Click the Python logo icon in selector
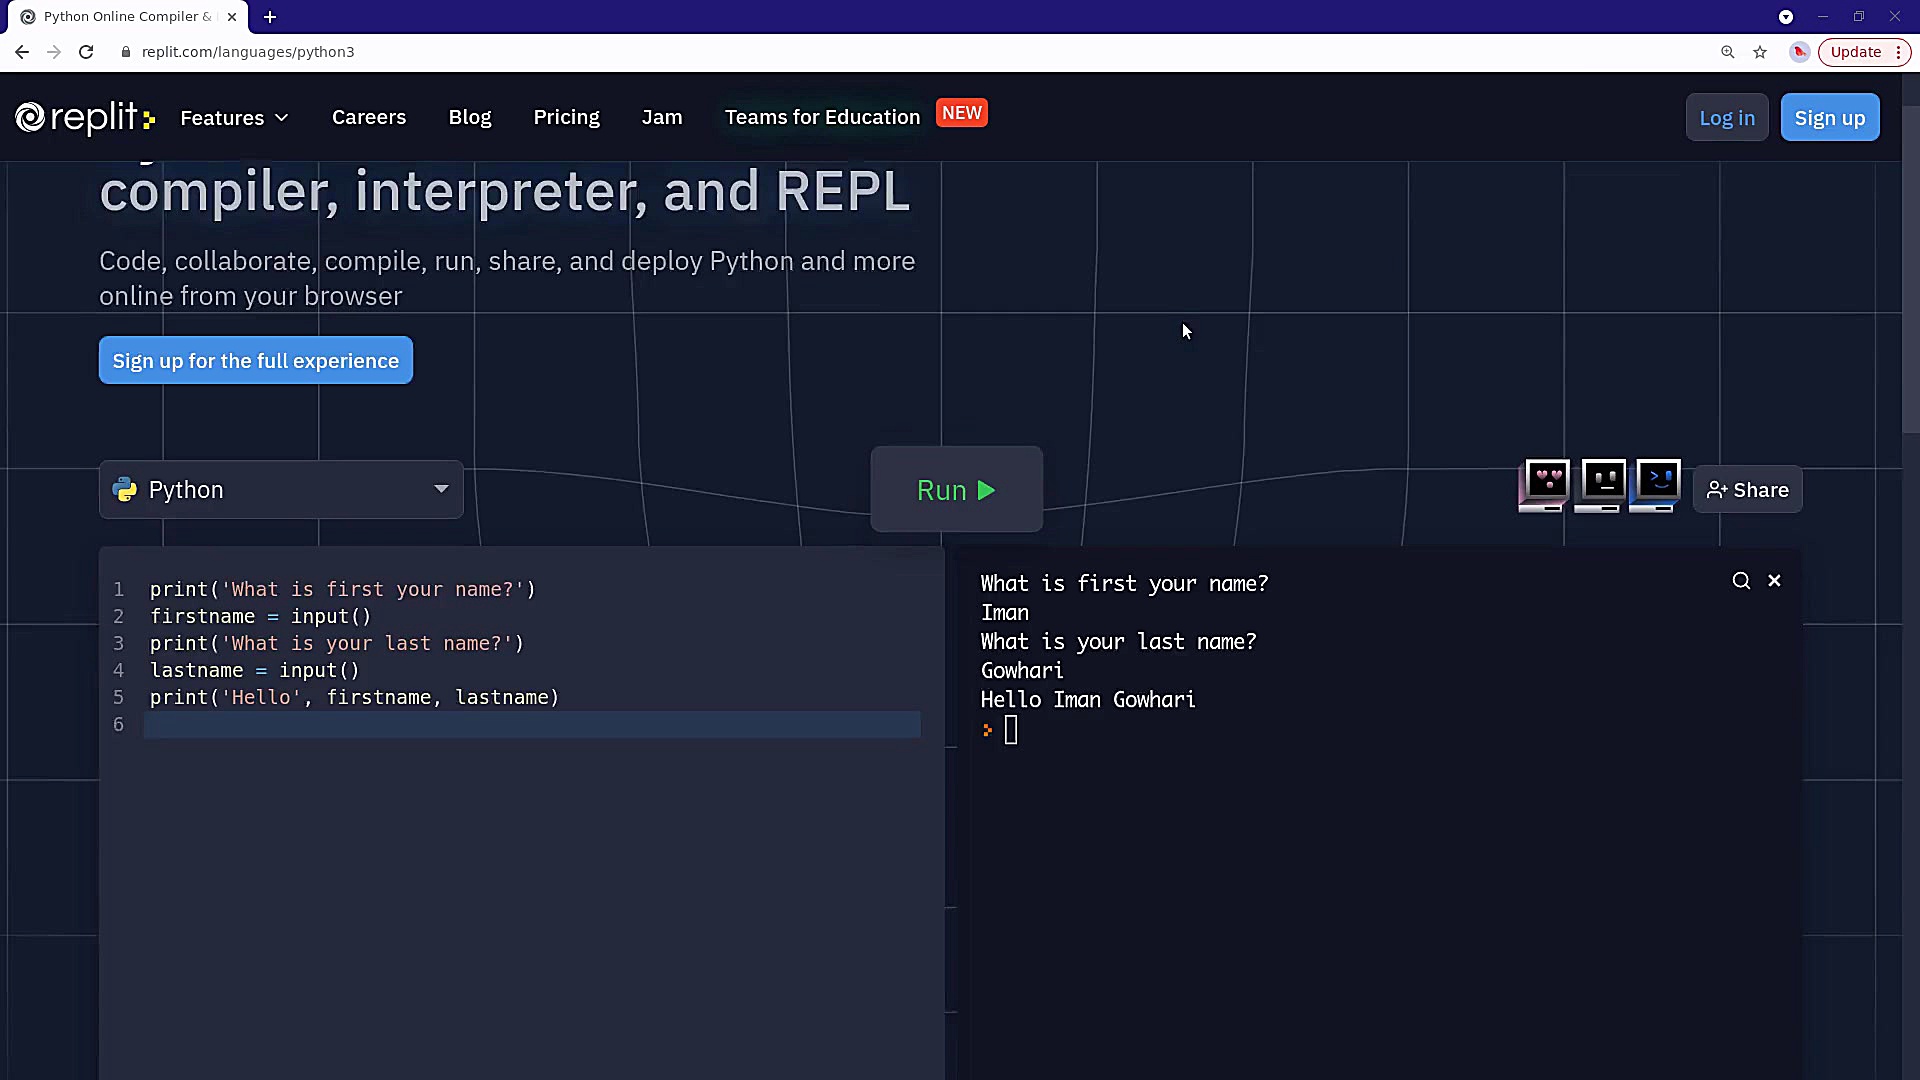Screen dimensions: 1920x1080 point(125,489)
